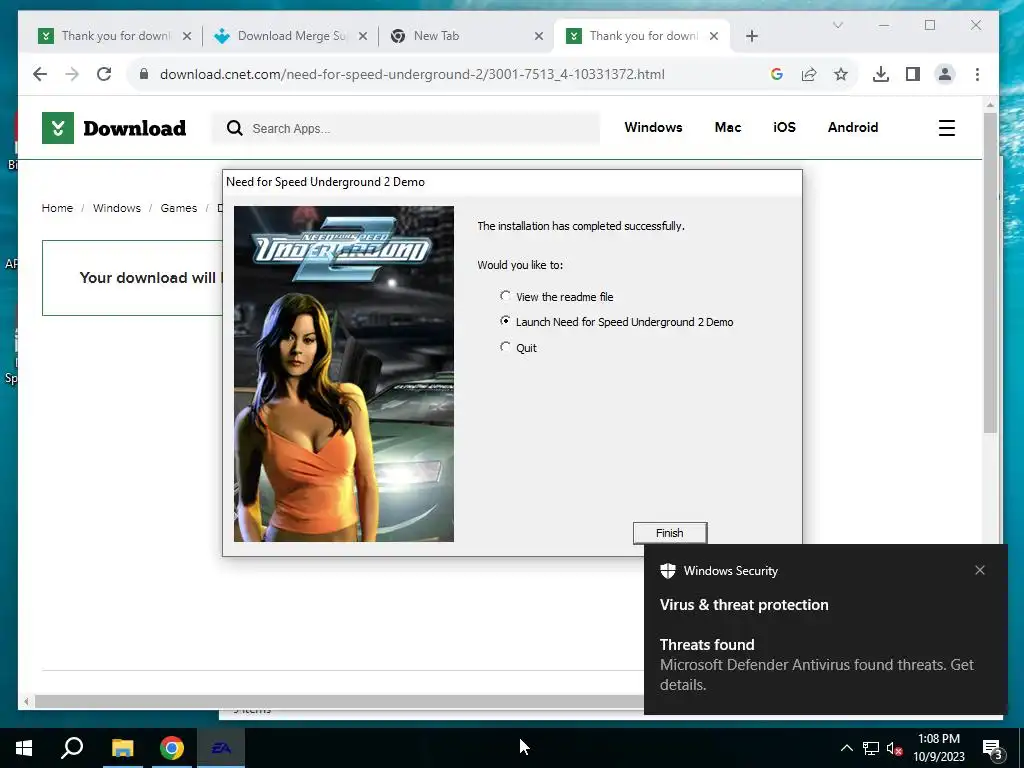Open the tab search dropdown chevron

(x=838, y=25)
